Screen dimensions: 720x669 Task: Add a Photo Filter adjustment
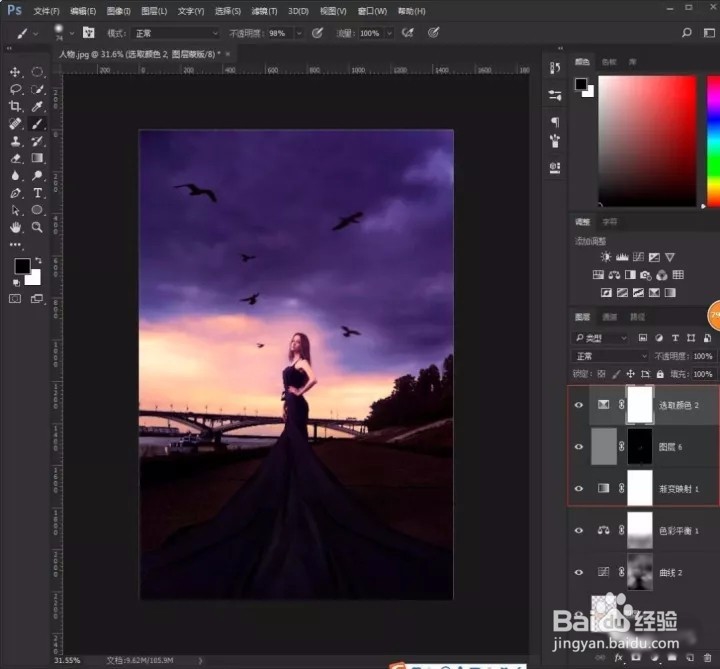(646, 275)
